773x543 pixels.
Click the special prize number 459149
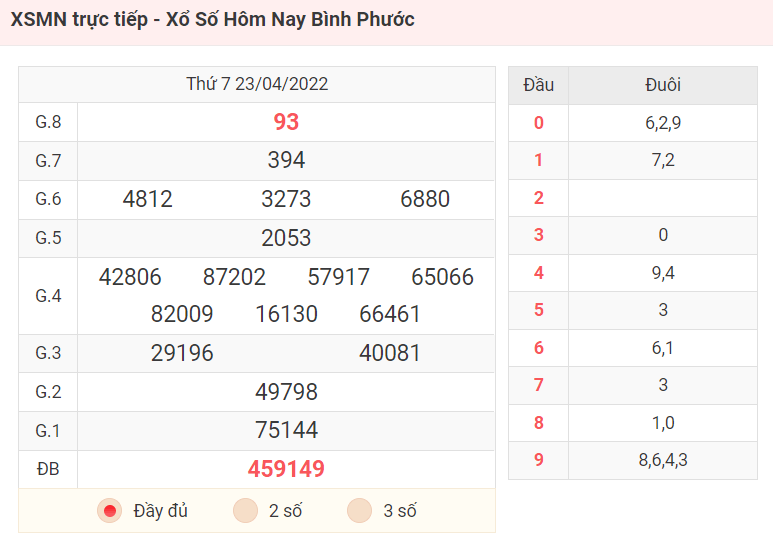[286, 469]
